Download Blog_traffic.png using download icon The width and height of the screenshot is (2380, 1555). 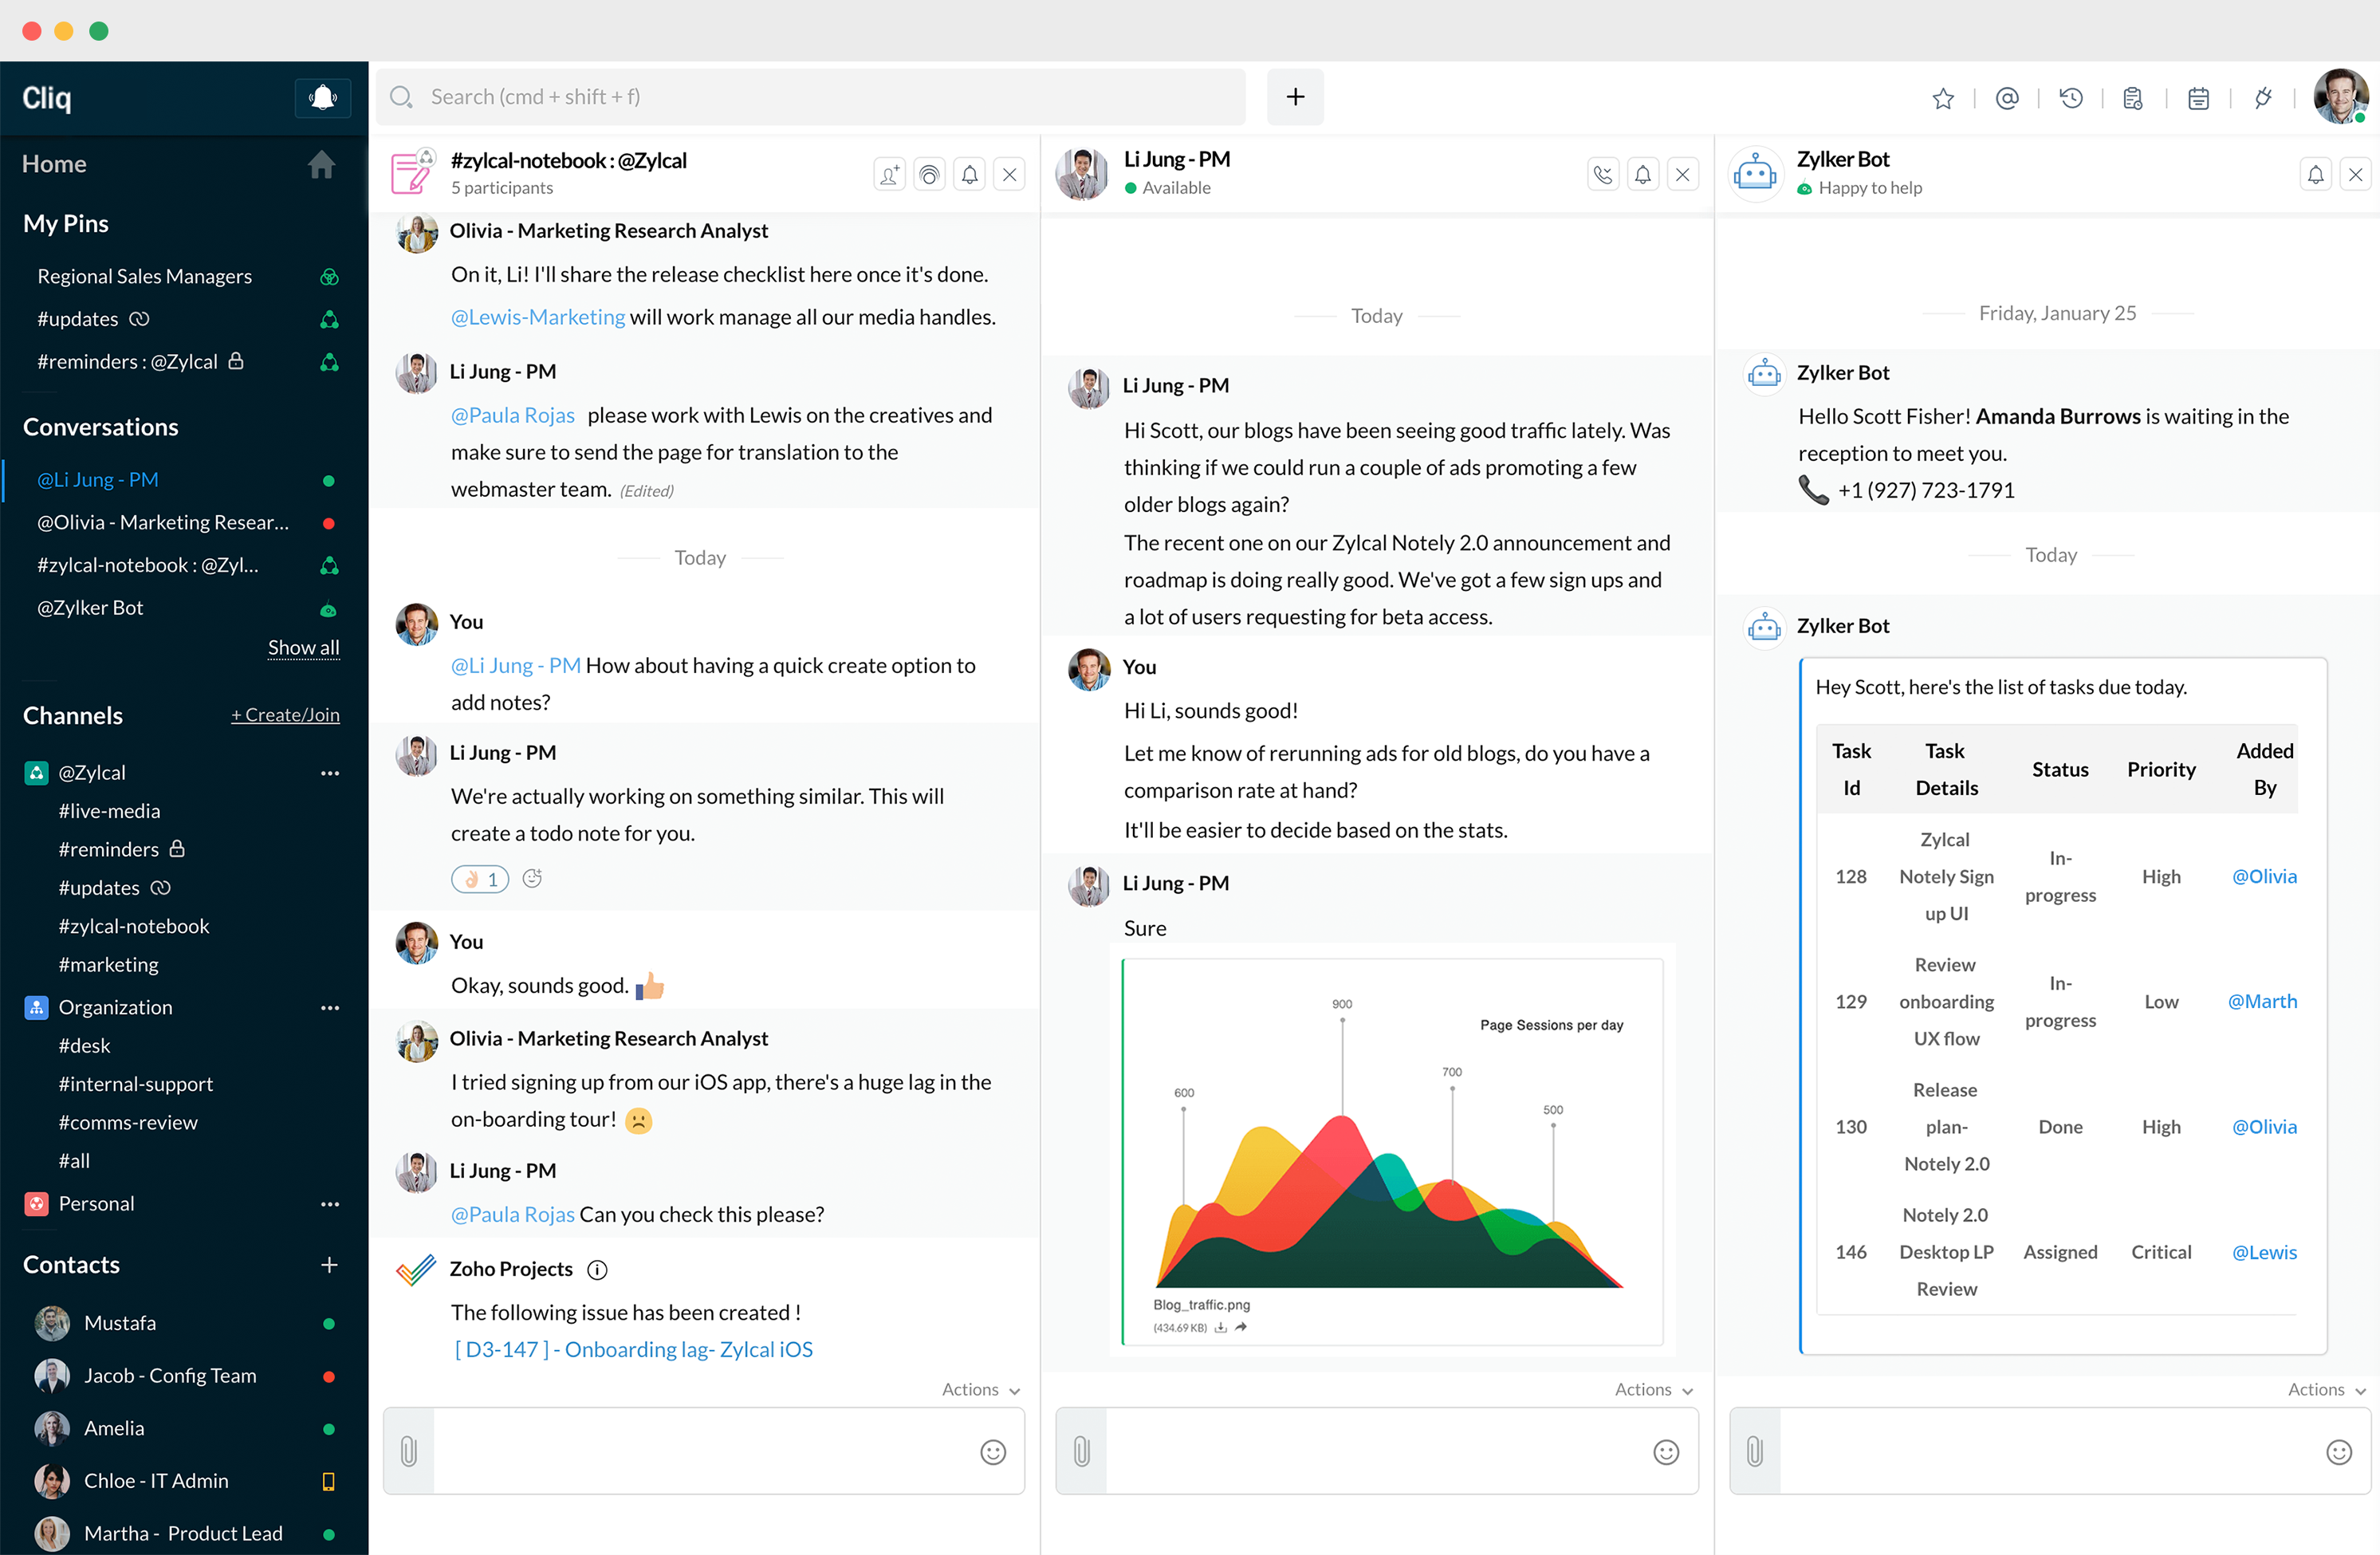[1220, 1328]
